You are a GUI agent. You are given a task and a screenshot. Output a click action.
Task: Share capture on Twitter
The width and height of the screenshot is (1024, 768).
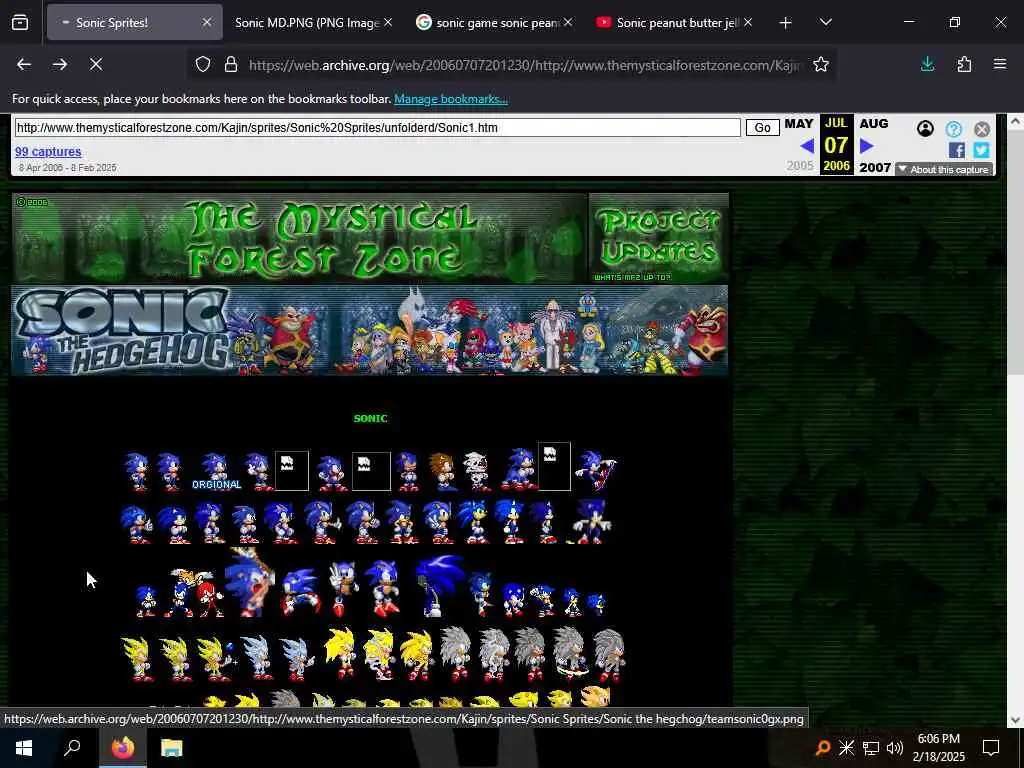coord(981,150)
